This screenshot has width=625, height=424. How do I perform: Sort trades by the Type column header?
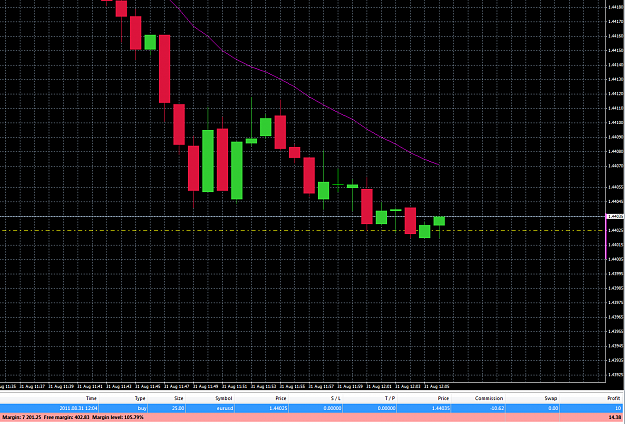[x=140, y=398]
